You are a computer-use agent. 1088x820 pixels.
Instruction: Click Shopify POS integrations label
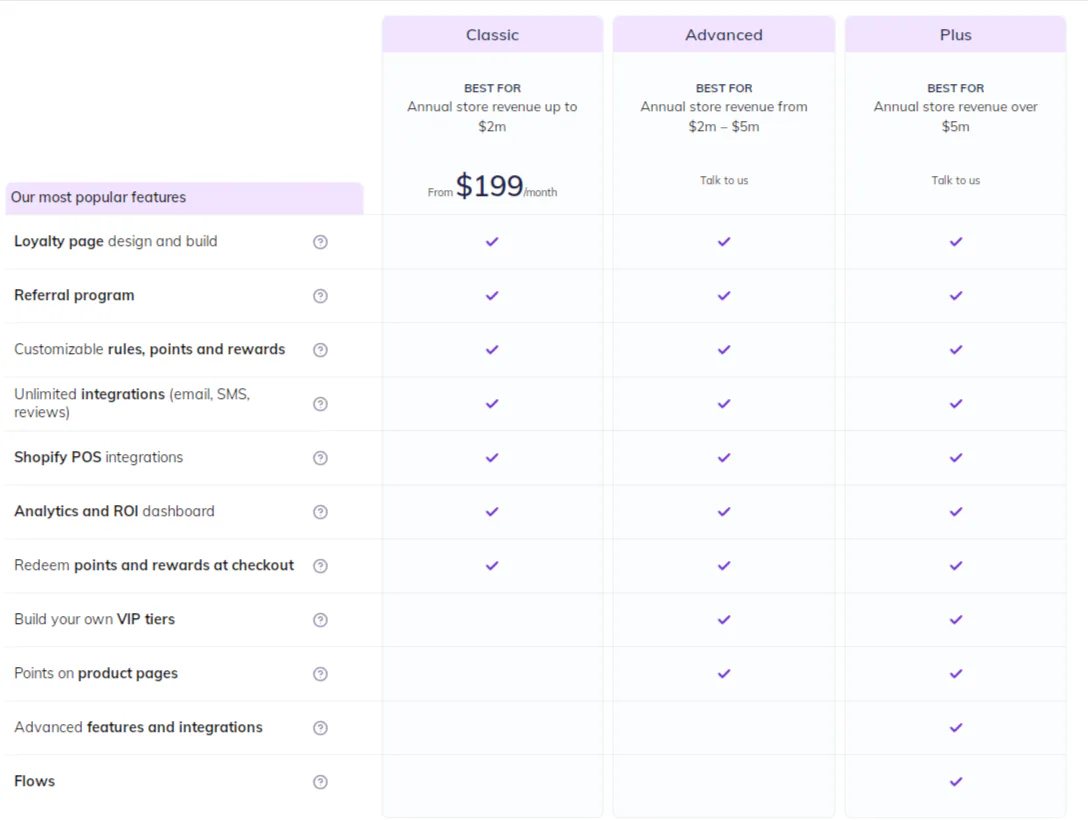point(99,457)
